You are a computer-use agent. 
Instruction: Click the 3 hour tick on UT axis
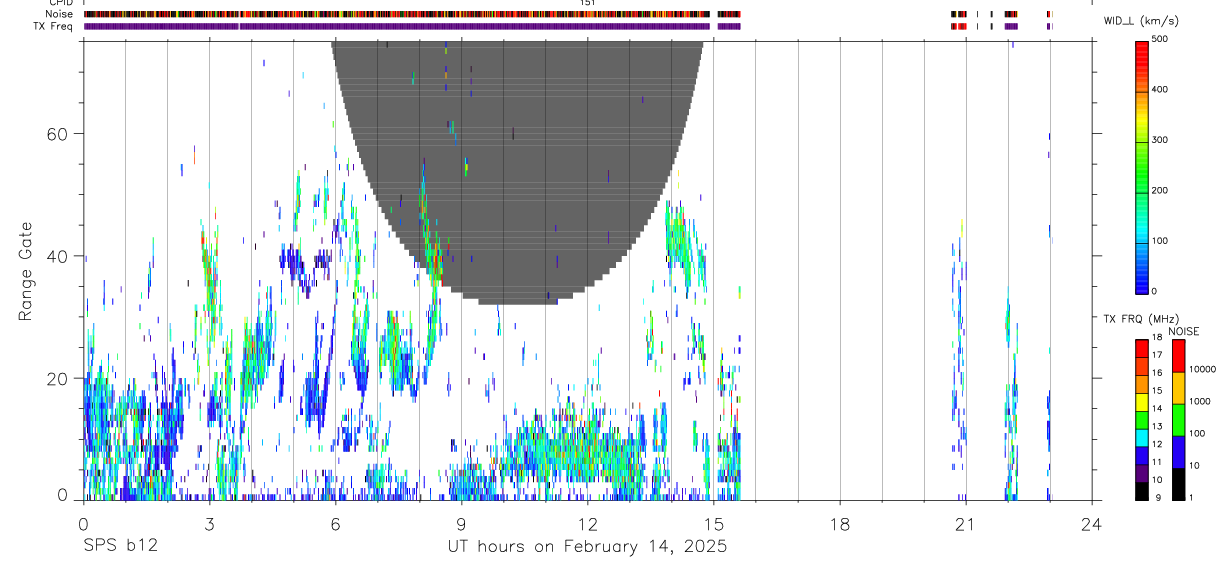point(209,523)
